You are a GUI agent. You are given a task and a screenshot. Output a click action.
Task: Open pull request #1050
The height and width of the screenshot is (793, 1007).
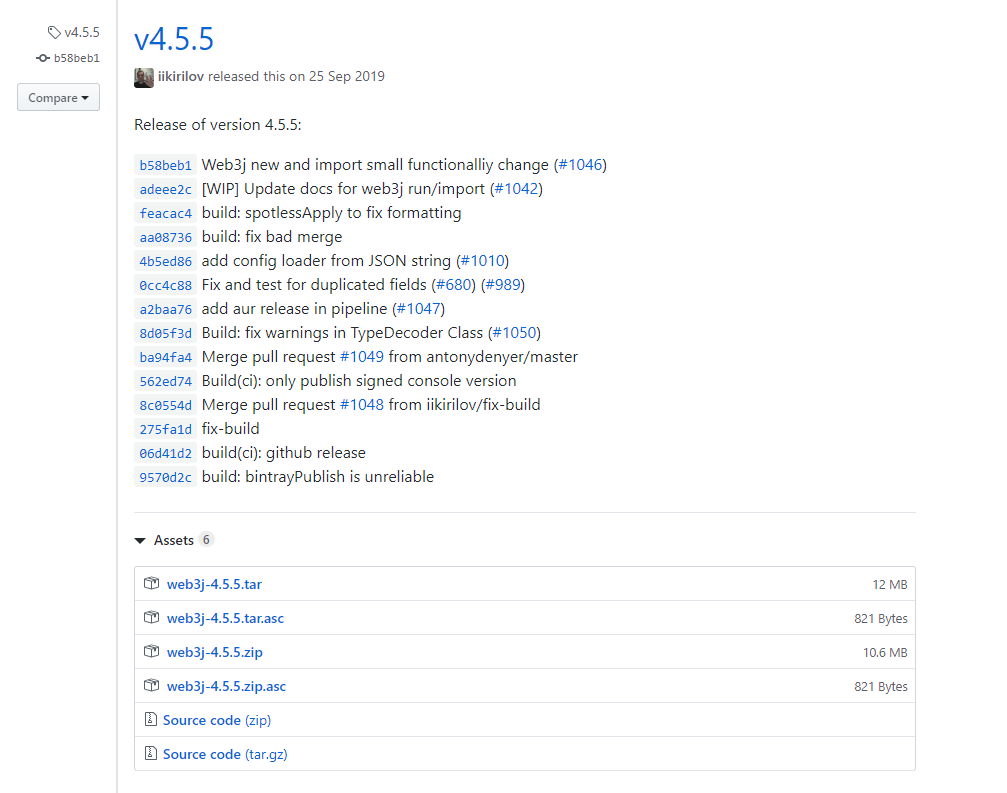click(514, 333)
